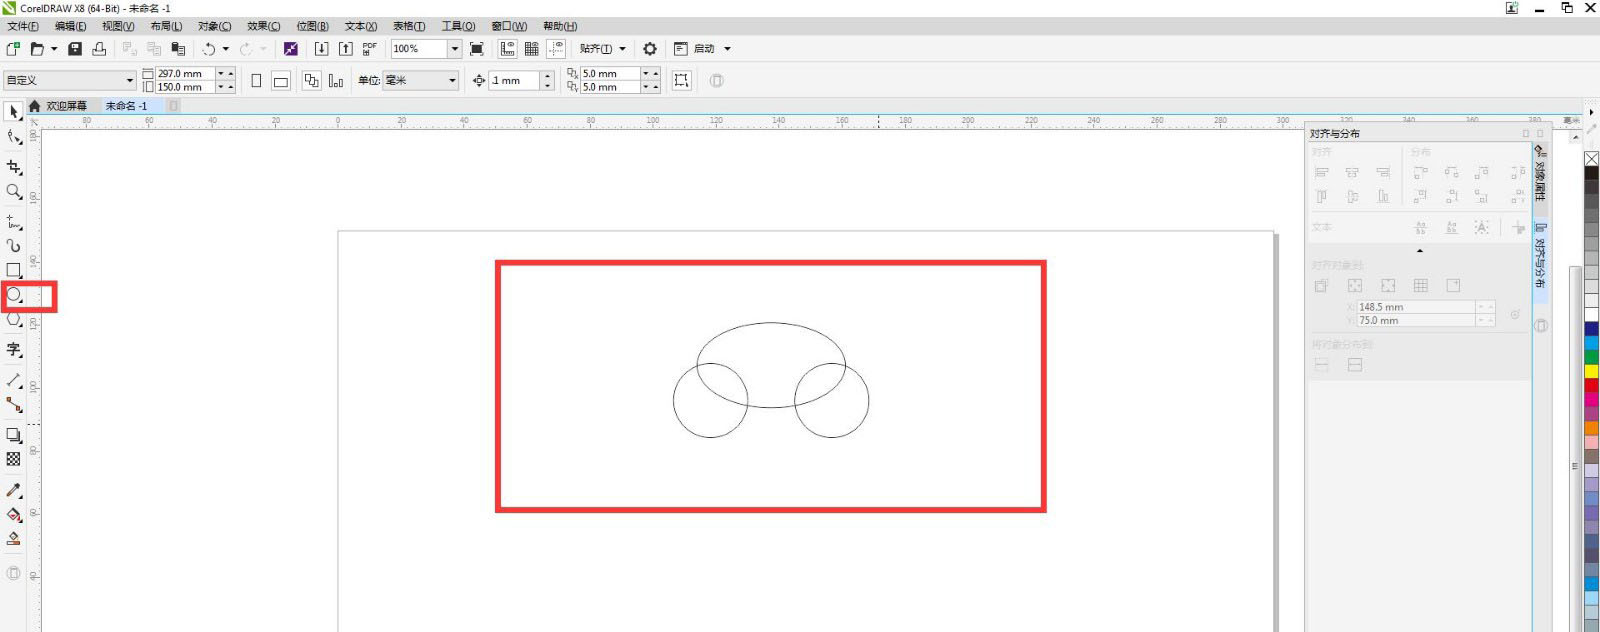Activate the Zoom magnifier tool
This screenshot has height=632, width=1600.
14,191
